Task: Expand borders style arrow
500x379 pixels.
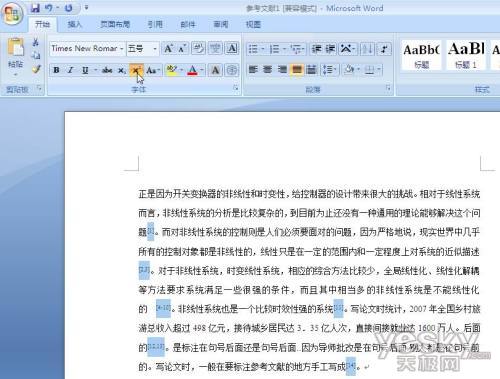Action: click(378, 70)
